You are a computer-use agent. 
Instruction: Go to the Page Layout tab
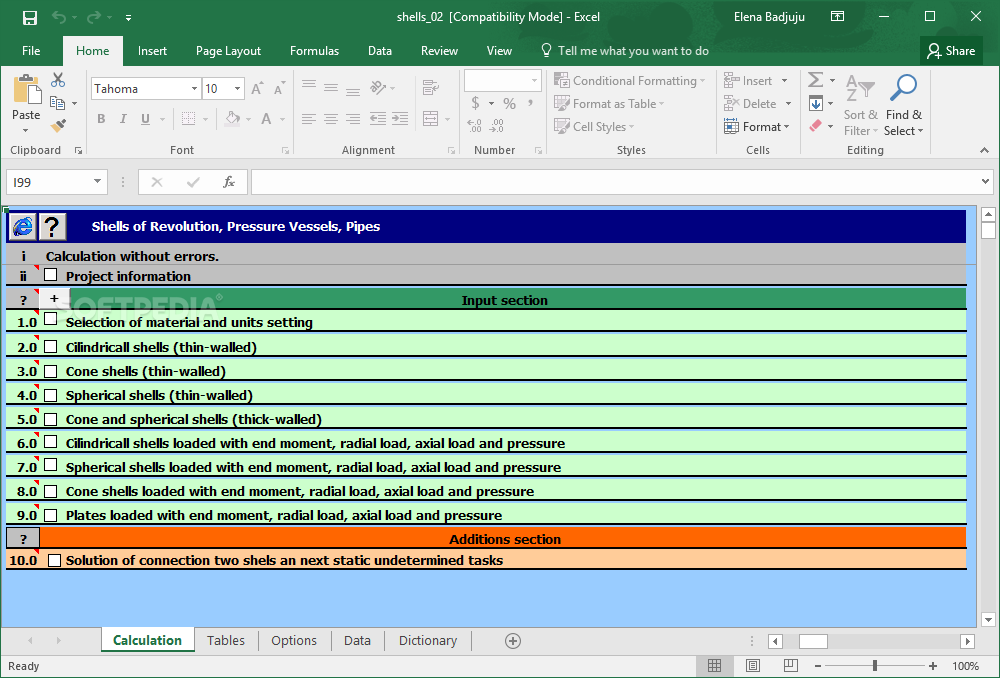[228, 51]
